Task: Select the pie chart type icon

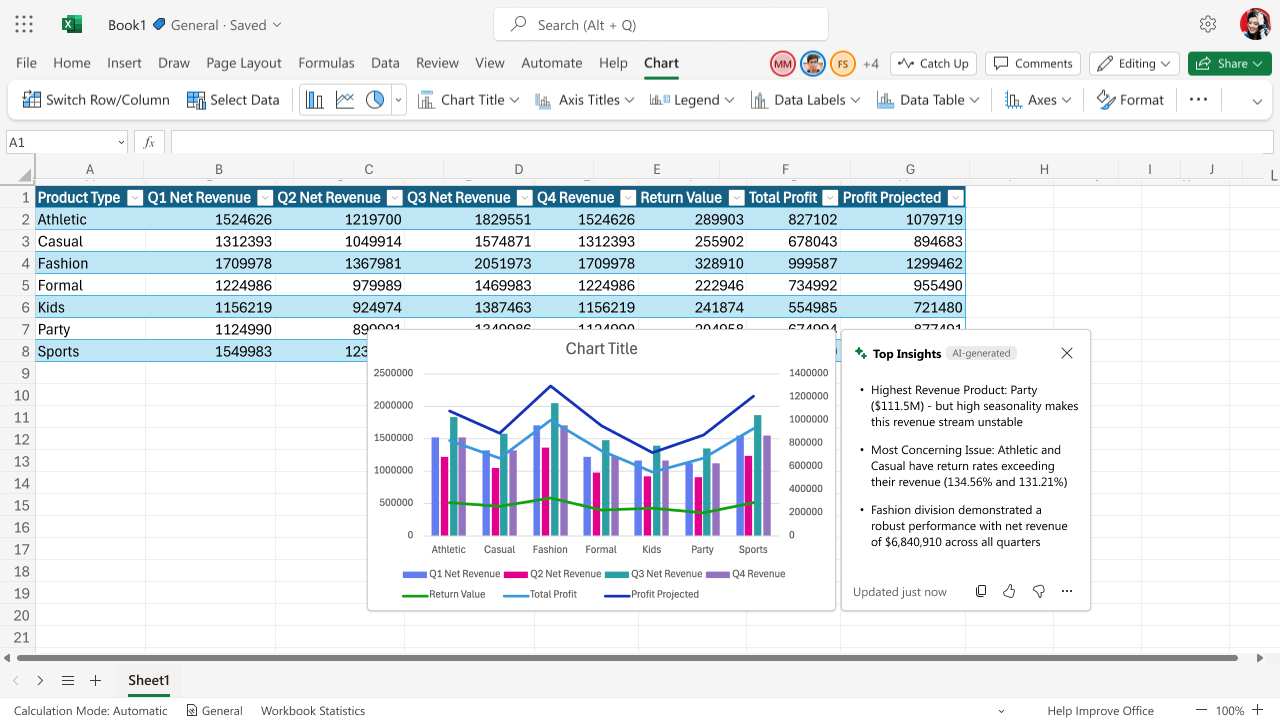Action: 375,100
